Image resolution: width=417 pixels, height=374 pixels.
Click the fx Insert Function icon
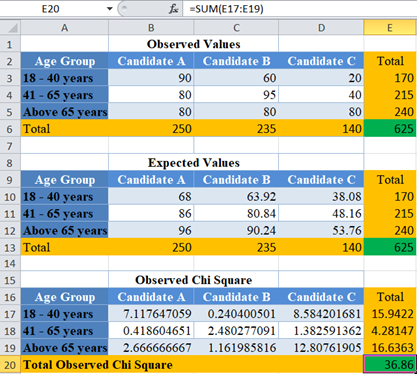coord(173,9)
